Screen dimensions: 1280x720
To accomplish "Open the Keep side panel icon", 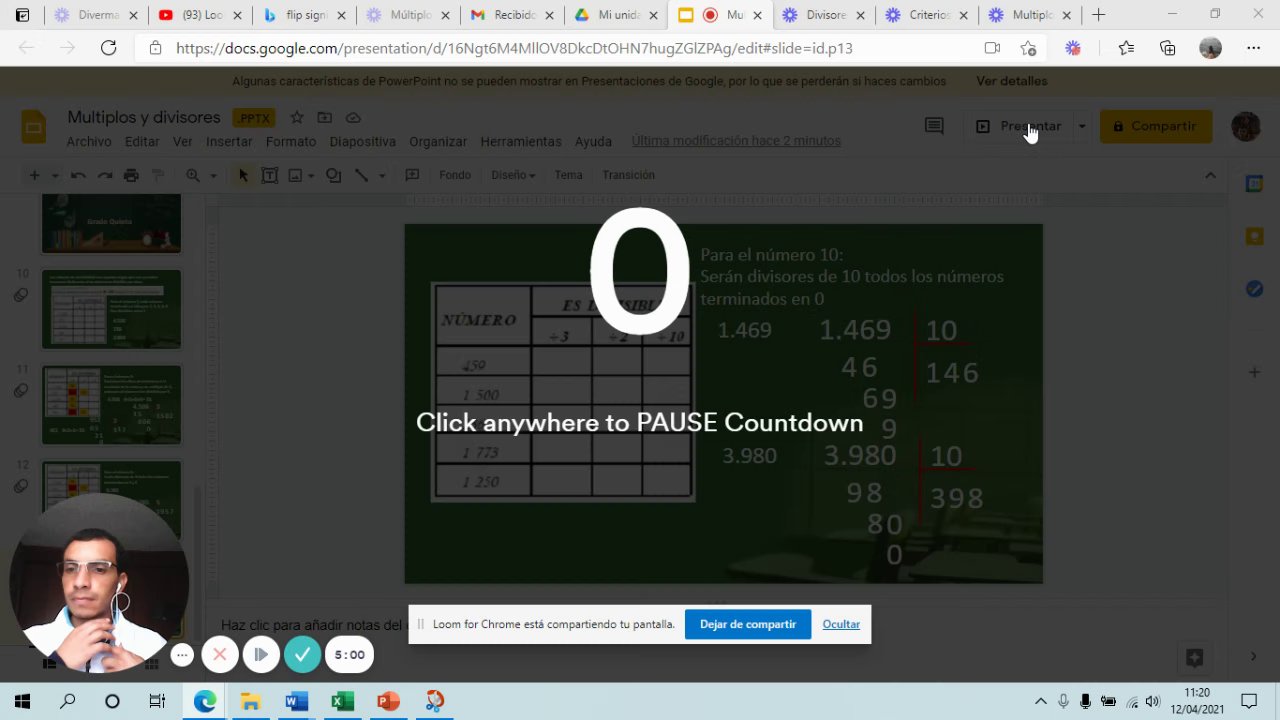I will 1254,236.
